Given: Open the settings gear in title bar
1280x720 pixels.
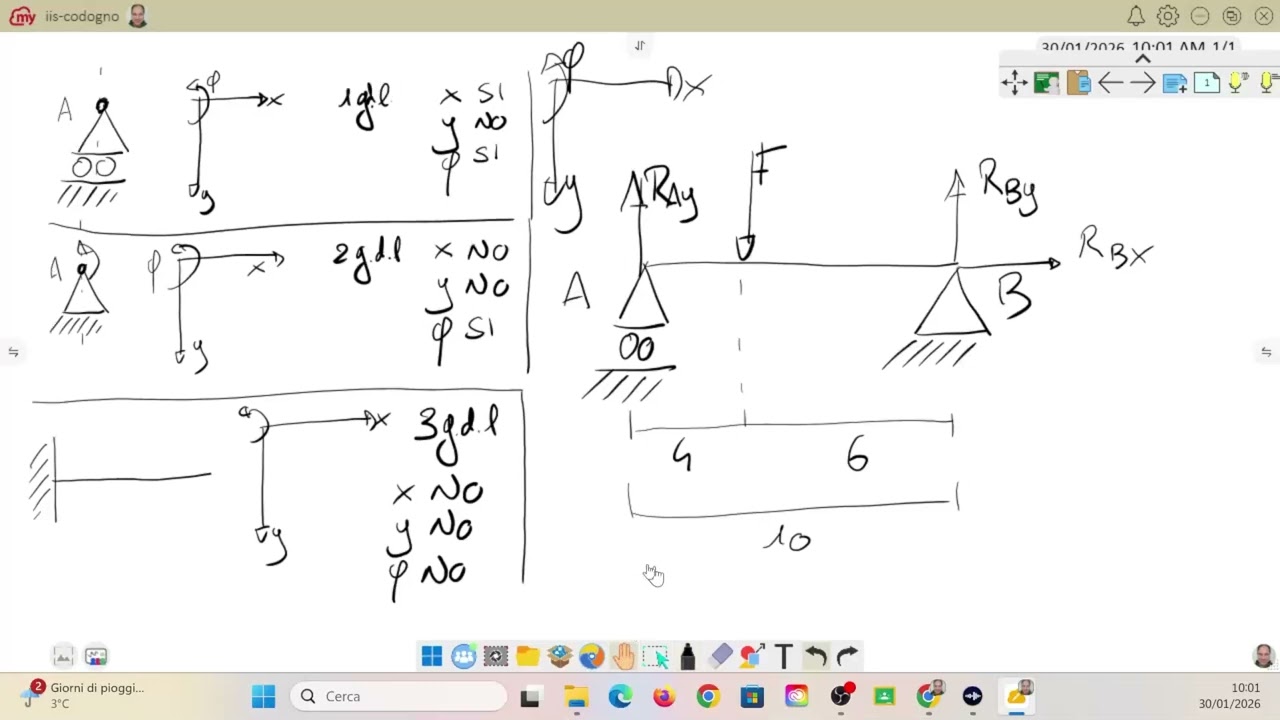Looking at the screenshot, I should 1168,16.
